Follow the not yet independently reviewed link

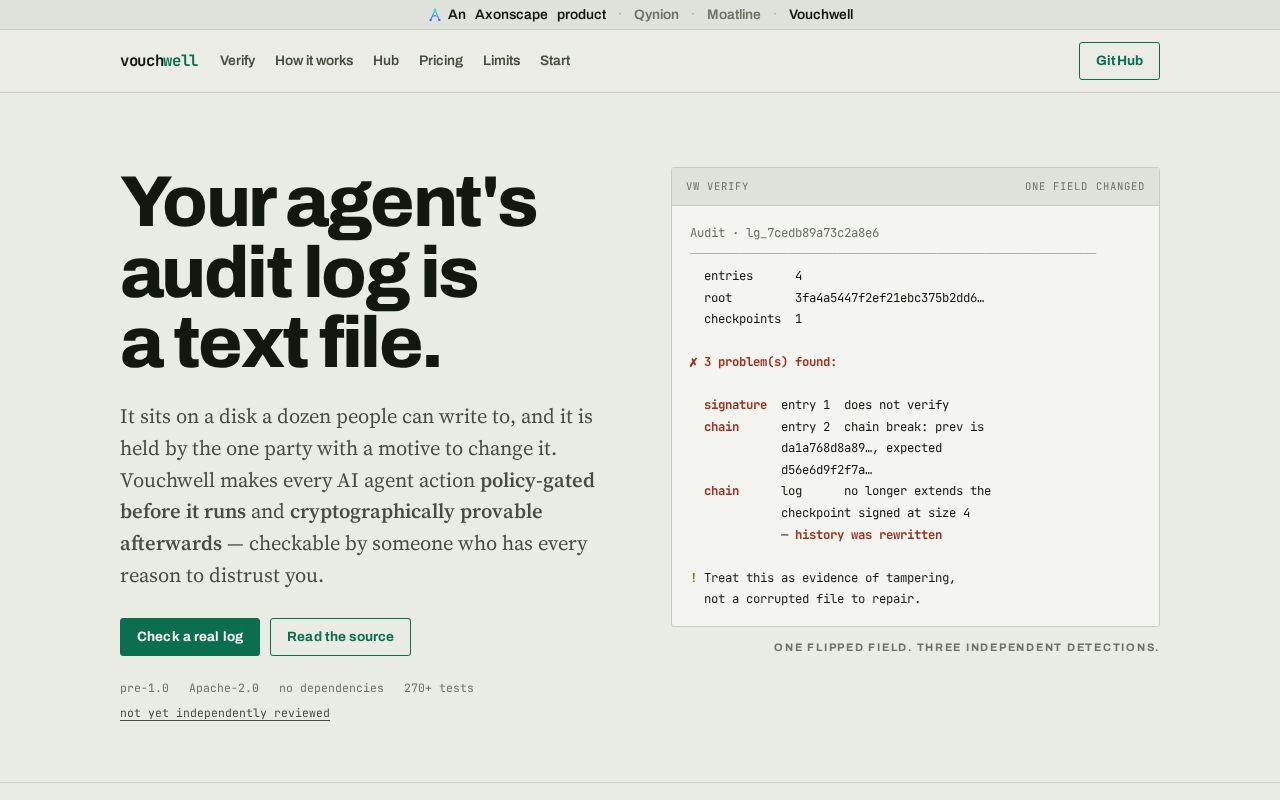pos(225,713)
